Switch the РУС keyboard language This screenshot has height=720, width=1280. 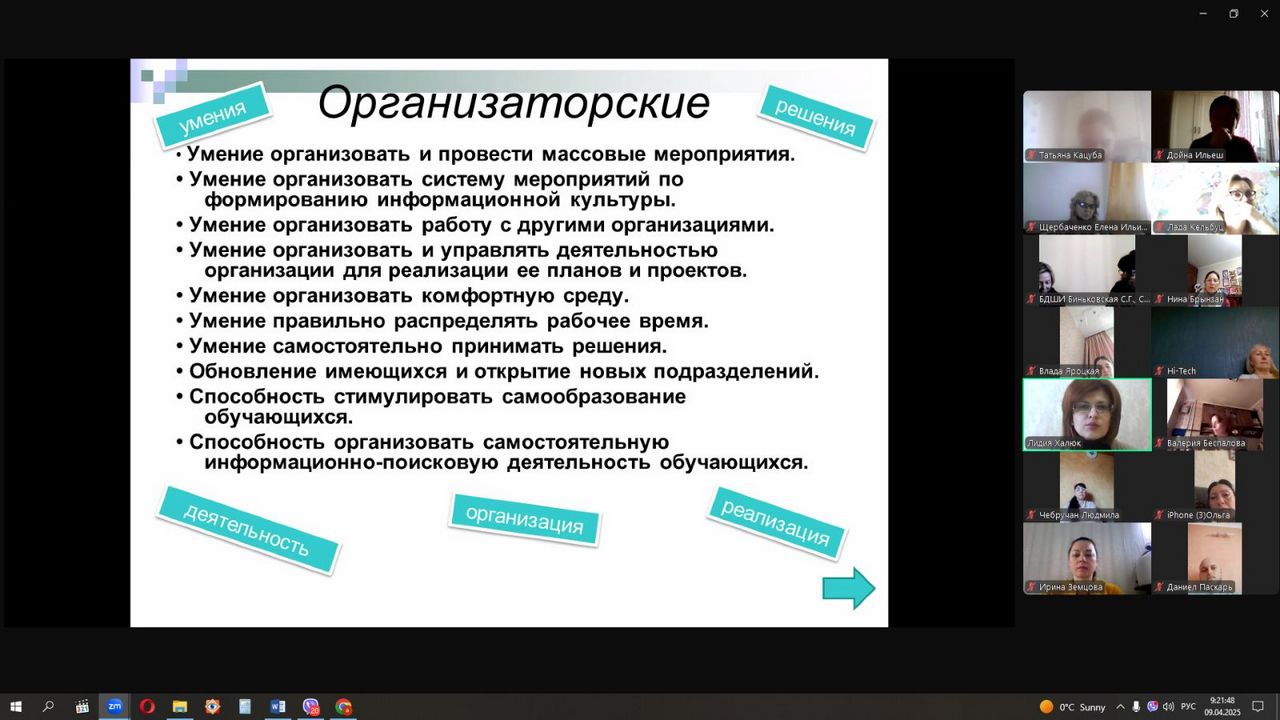click(1189, 707)
